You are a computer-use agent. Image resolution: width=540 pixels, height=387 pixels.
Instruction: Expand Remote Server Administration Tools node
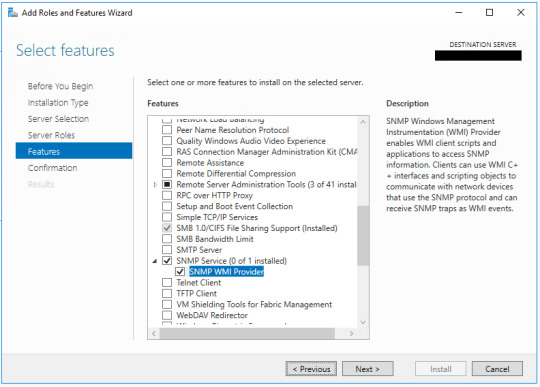tap(155, 185)
